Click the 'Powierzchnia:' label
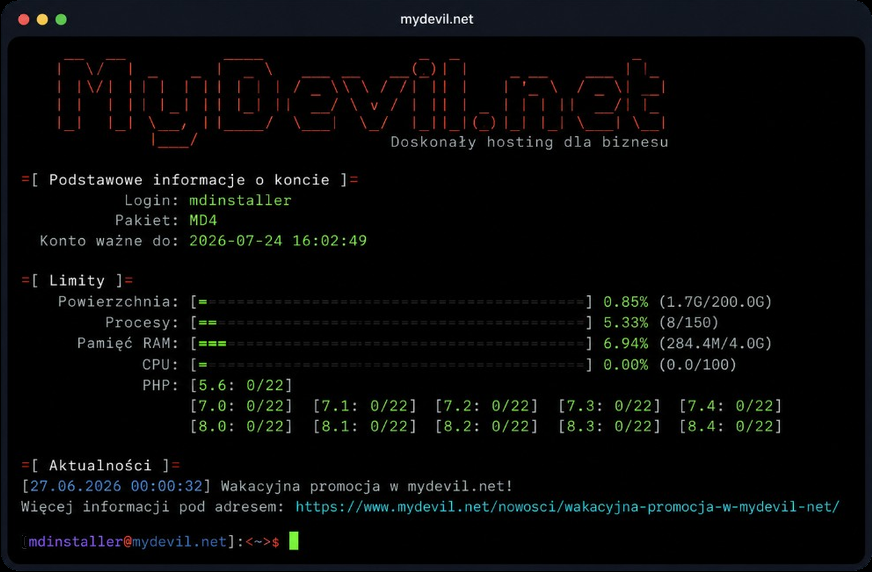Screen dimensions: 872x572 118,302
